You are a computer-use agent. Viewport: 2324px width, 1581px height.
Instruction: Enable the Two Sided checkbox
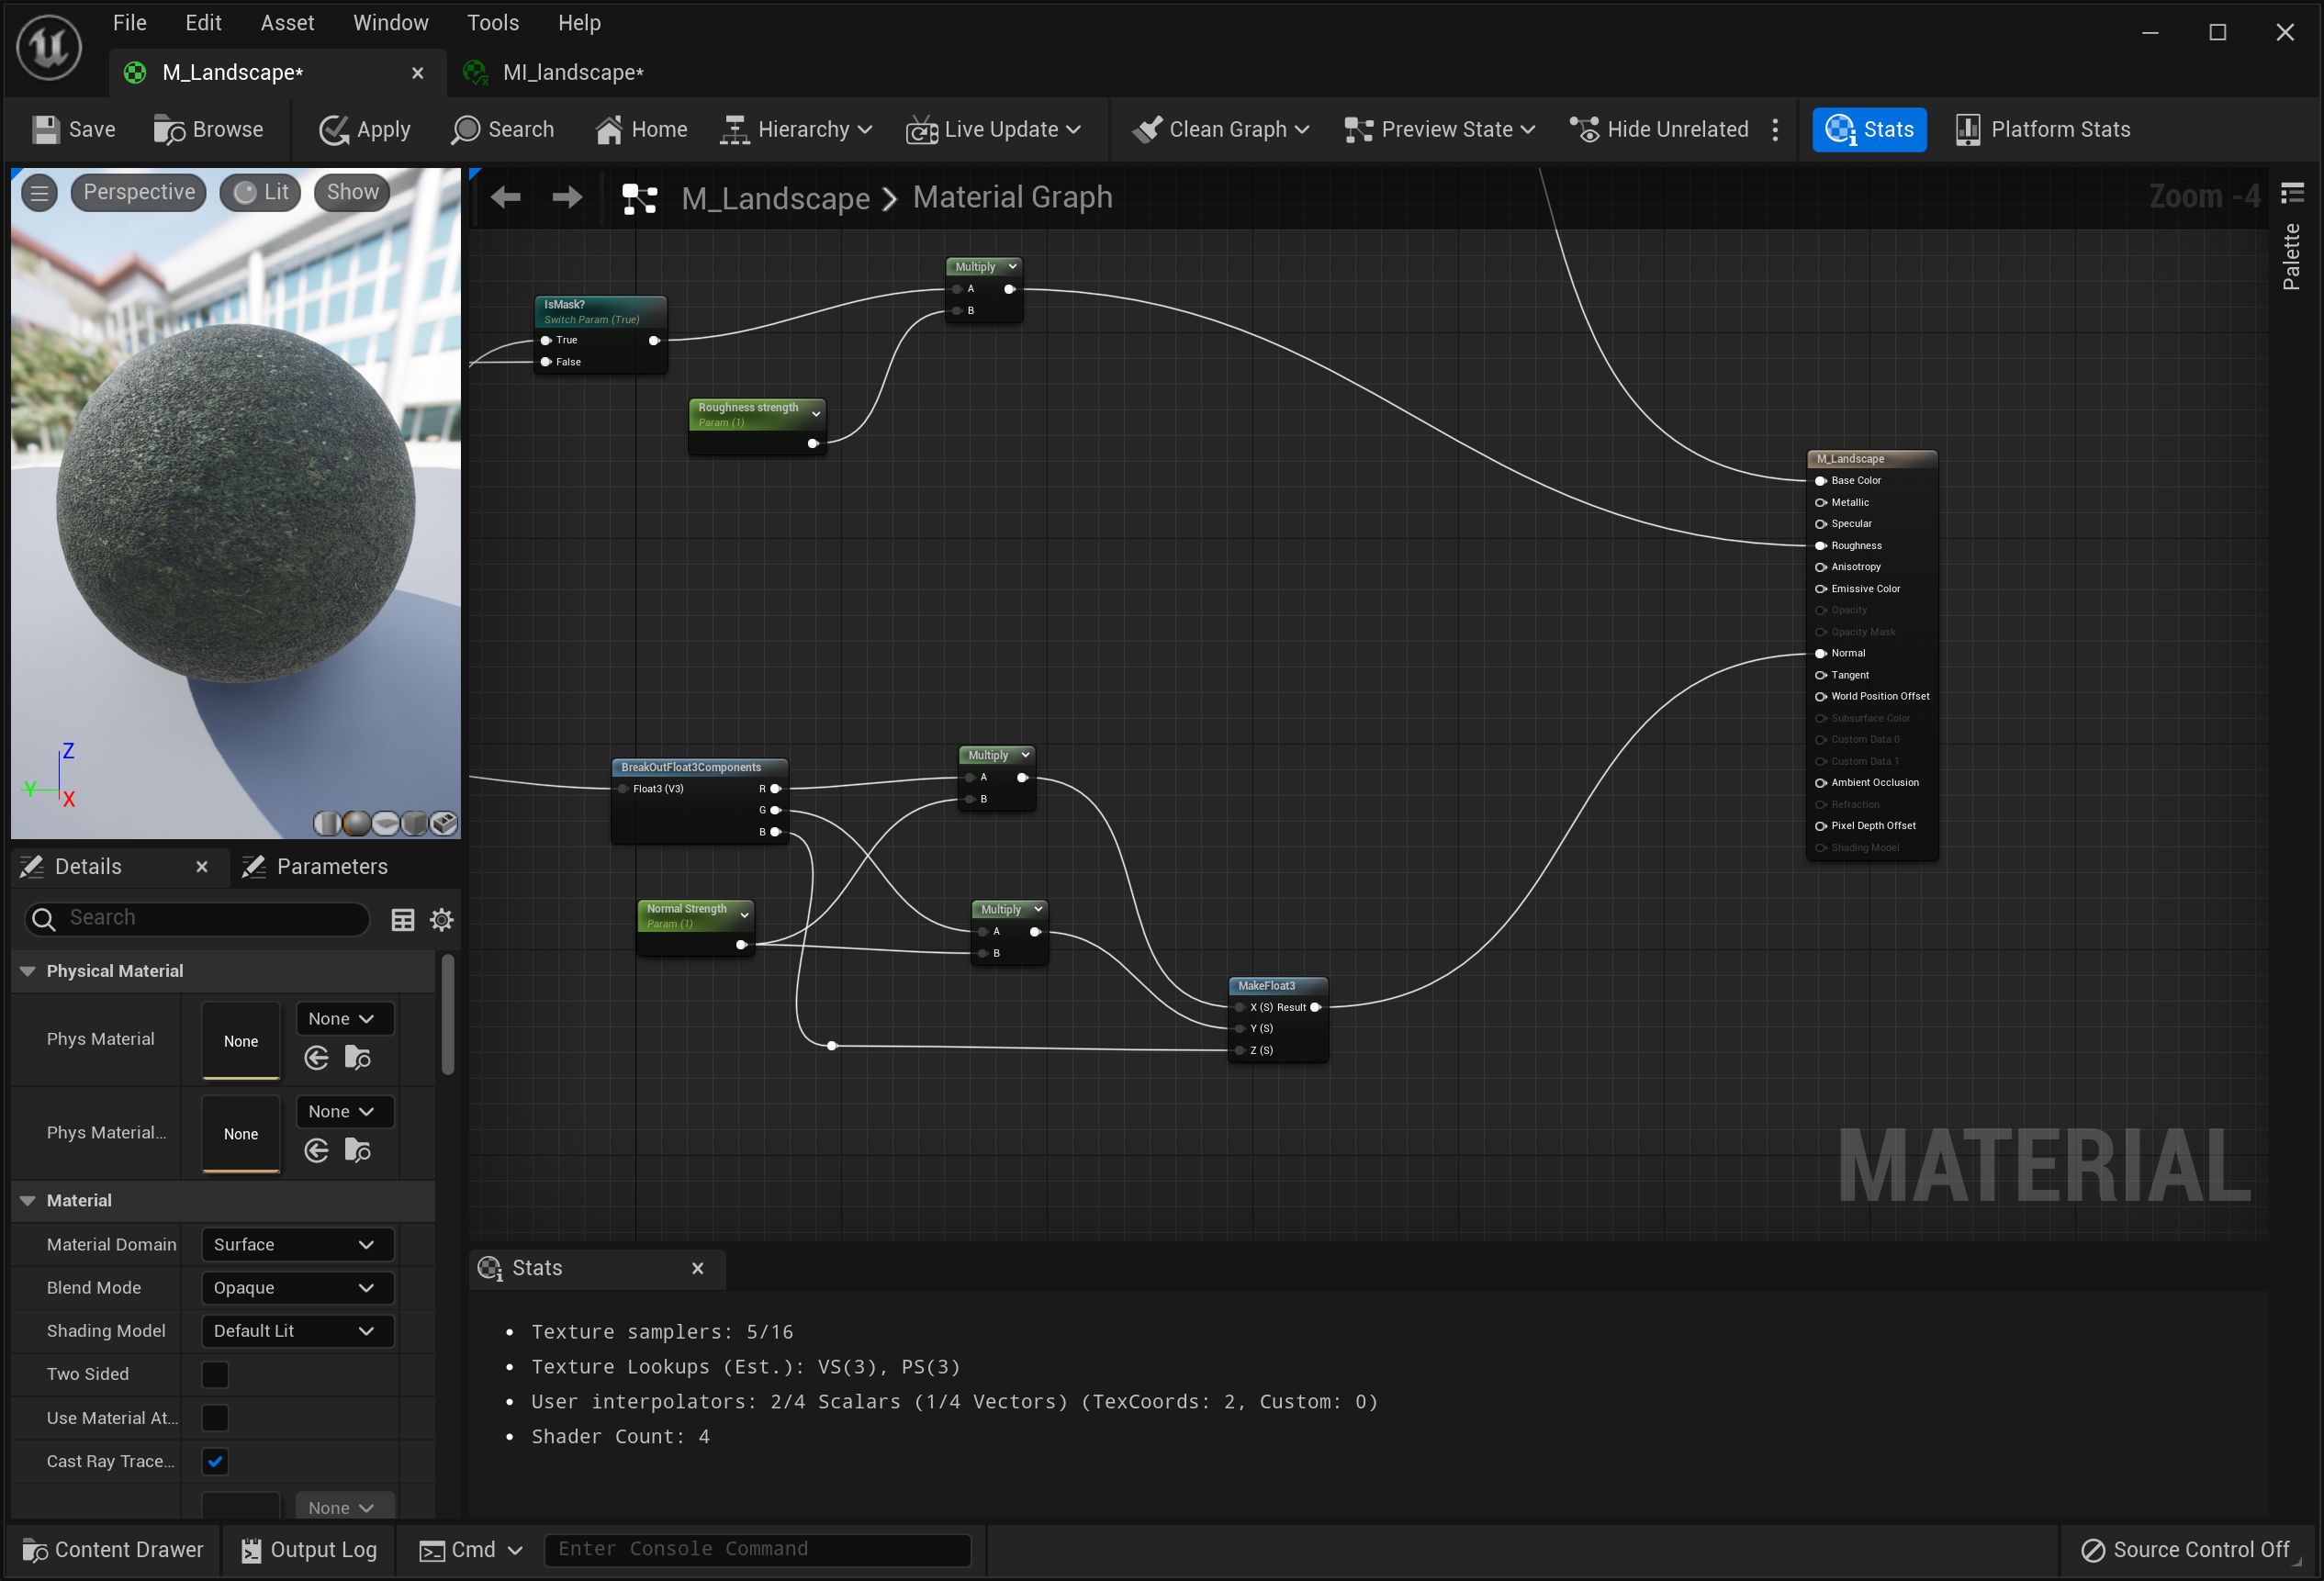pos(215,1375)
